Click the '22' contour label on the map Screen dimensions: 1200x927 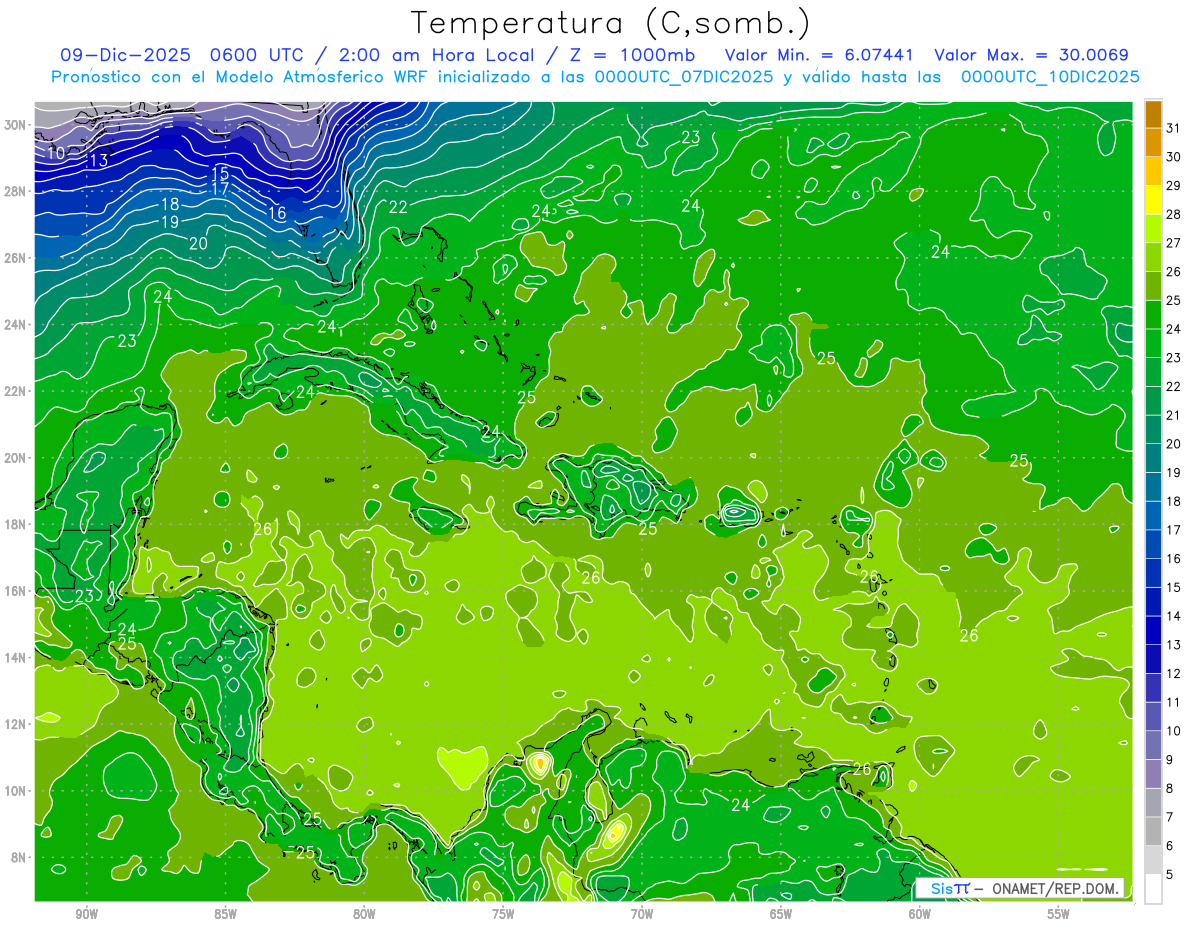[398, 207]
